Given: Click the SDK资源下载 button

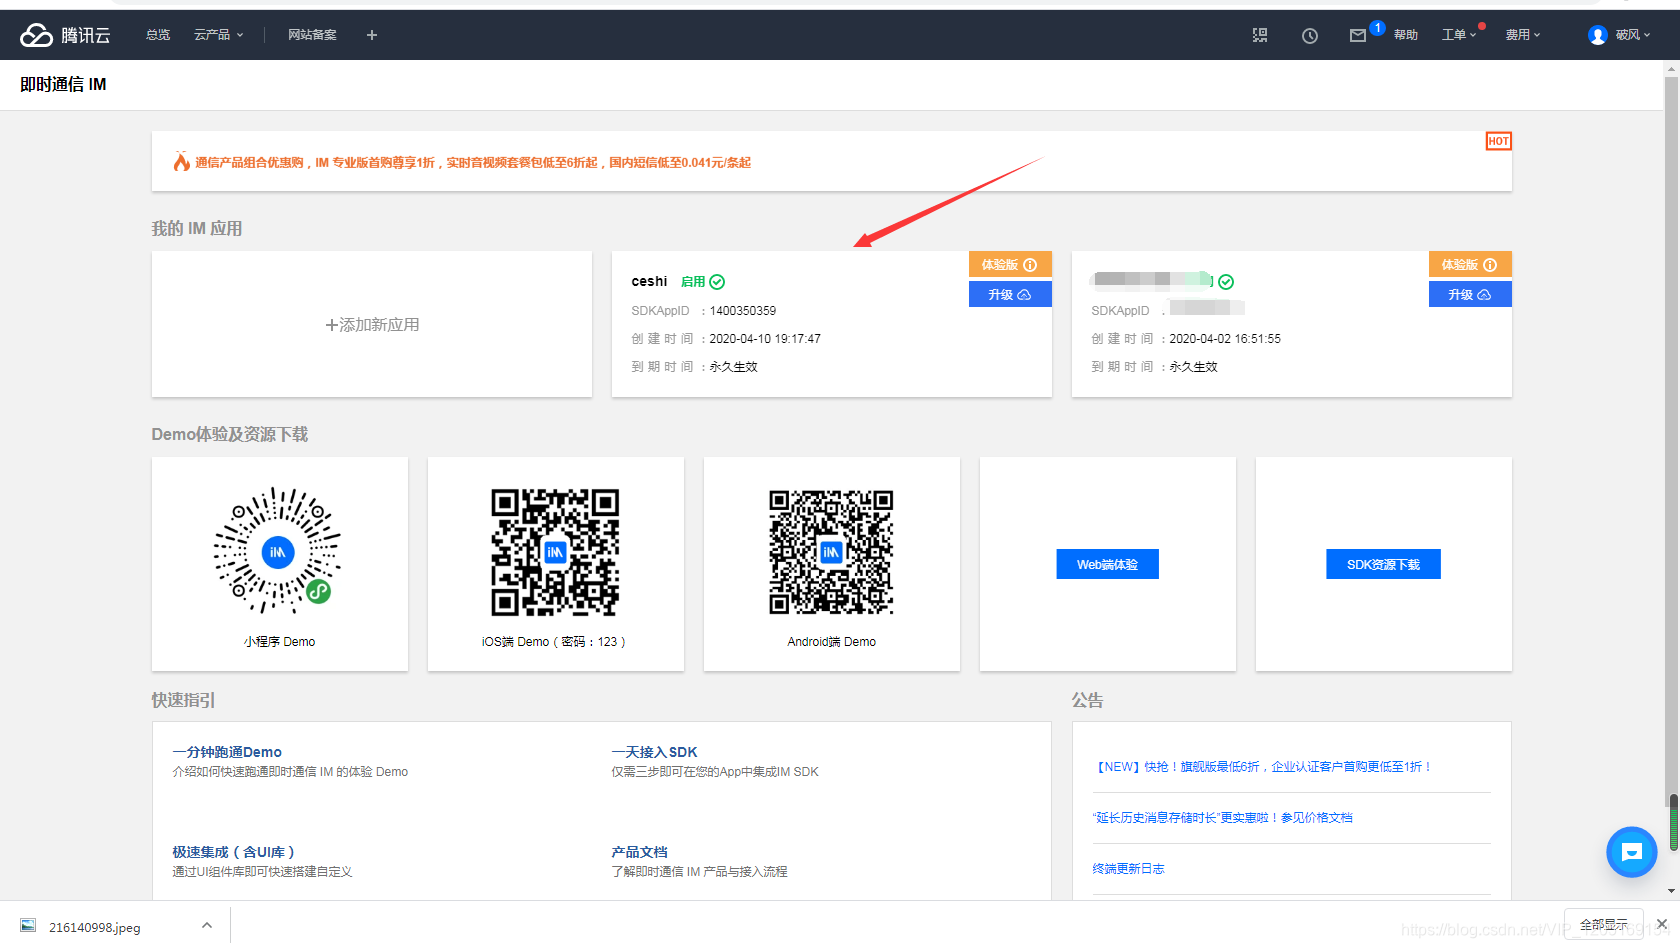Looking at the screenshot, I should coord(1383,564).
